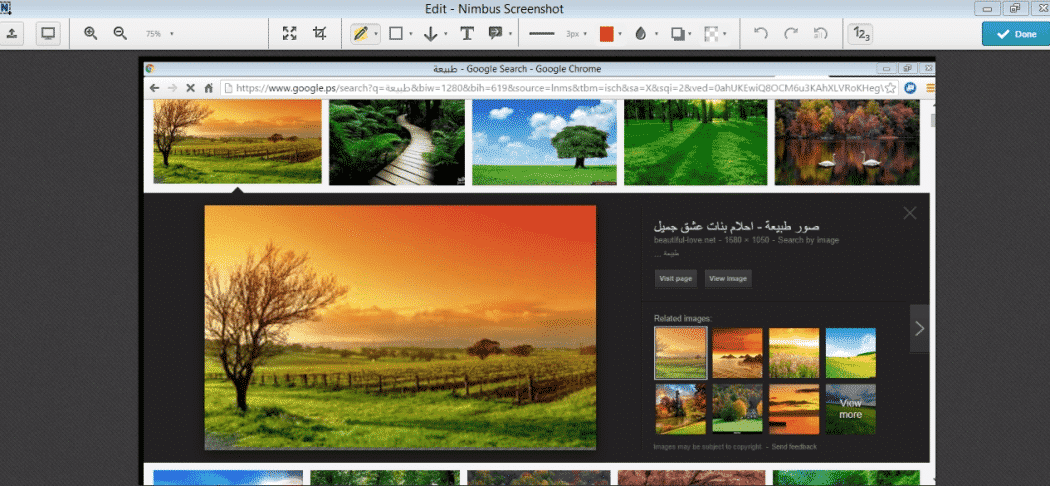1050x486 pixels.
Task: Select the resize image tool
Action: [289, 33]
